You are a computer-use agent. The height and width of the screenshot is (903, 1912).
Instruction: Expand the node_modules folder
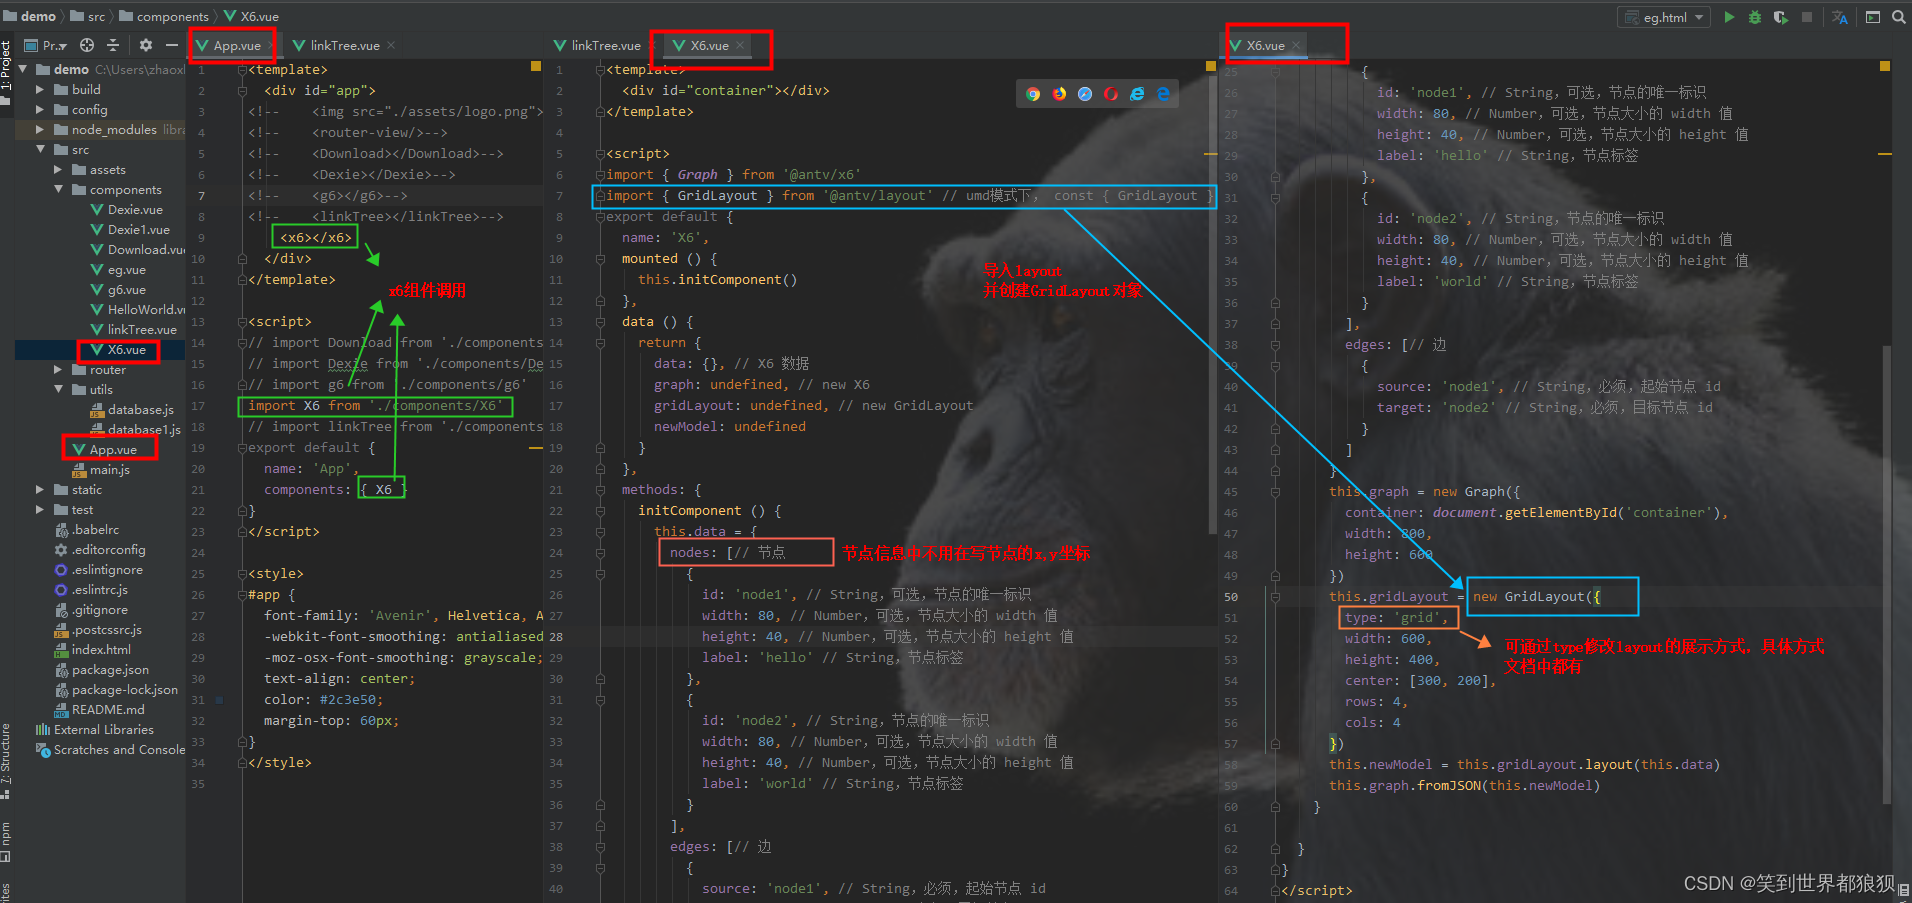pos(40,129)
